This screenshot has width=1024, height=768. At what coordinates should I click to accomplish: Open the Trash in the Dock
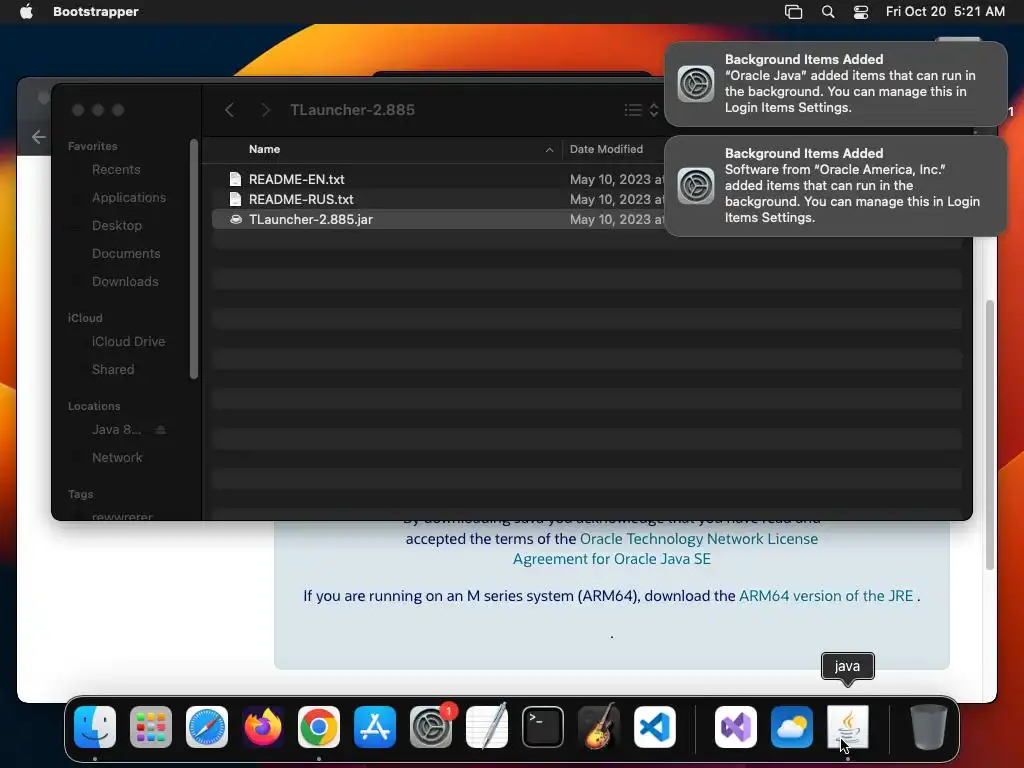click(x=929, y=727)
